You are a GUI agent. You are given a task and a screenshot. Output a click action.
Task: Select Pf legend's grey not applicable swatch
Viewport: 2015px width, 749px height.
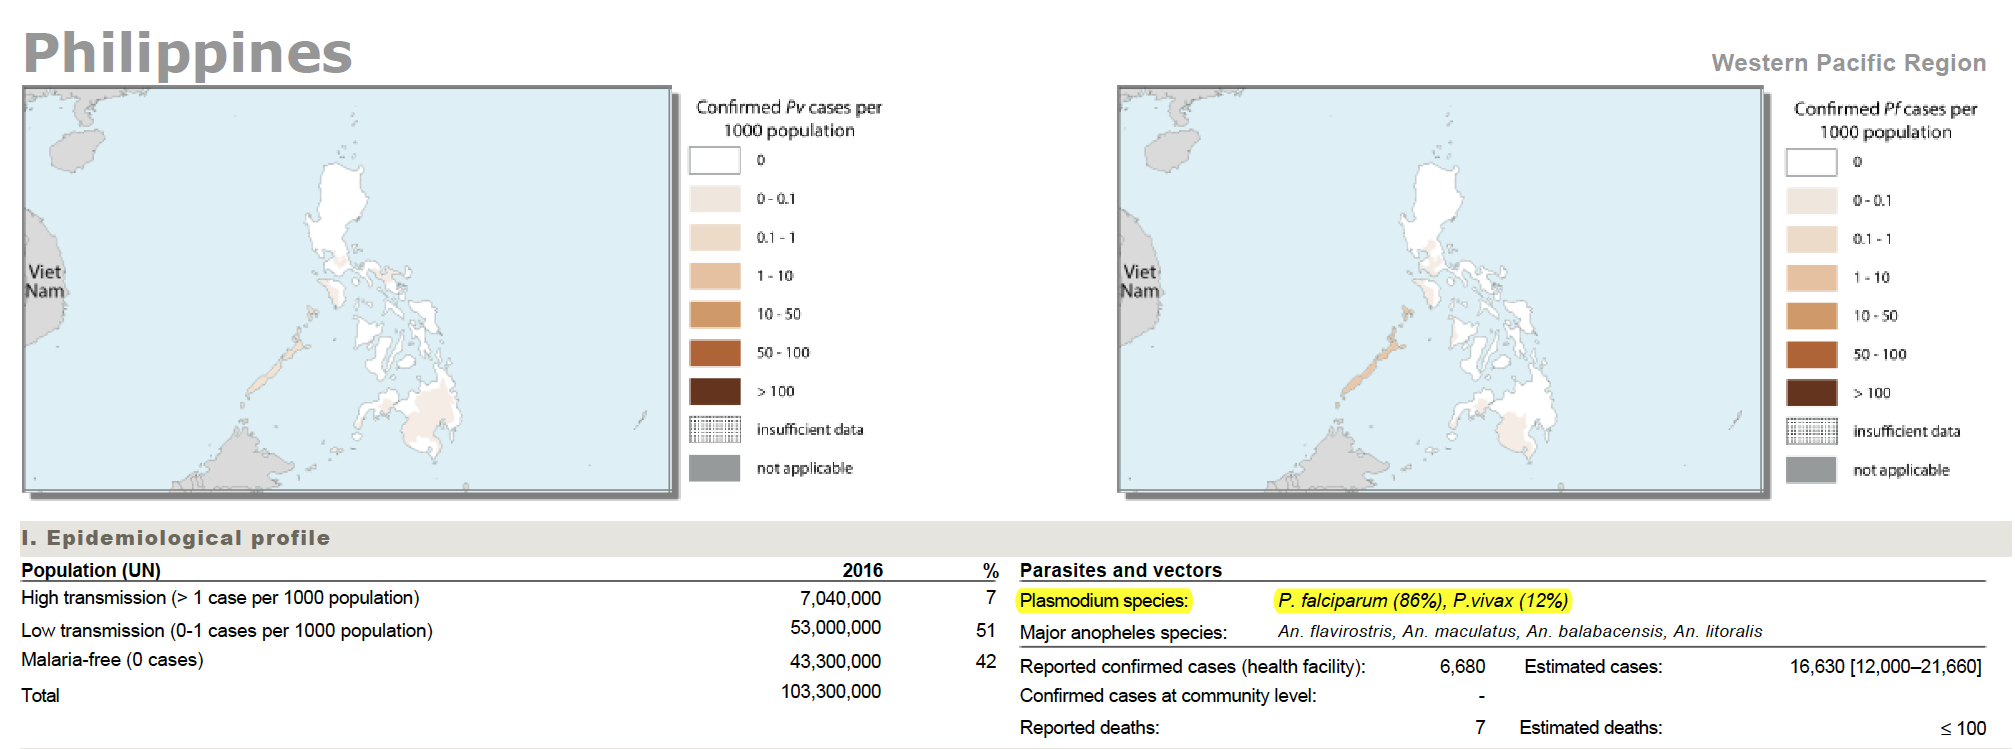pos(1811,470)
